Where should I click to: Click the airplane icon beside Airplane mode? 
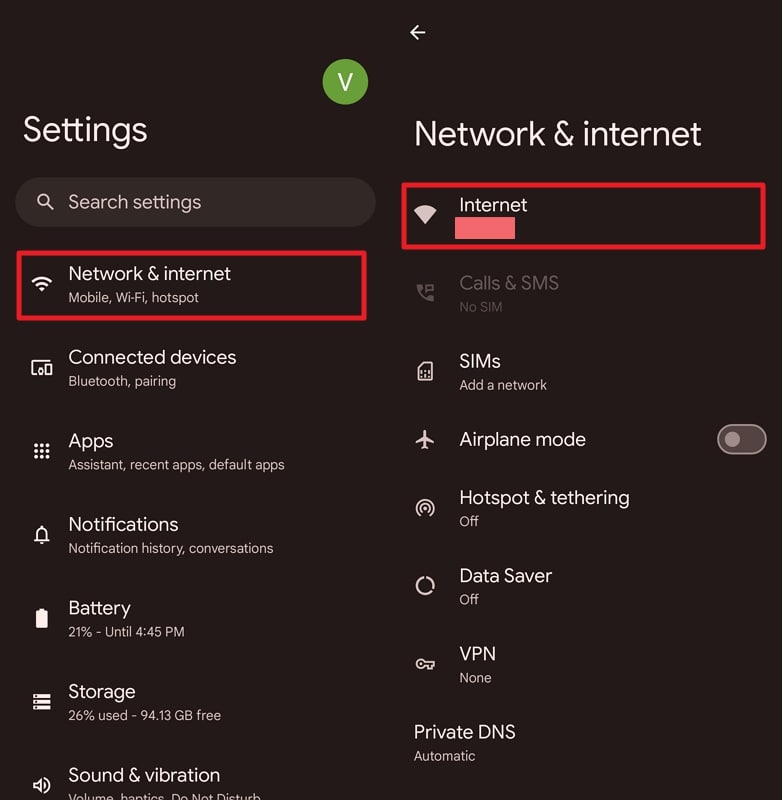425,439
